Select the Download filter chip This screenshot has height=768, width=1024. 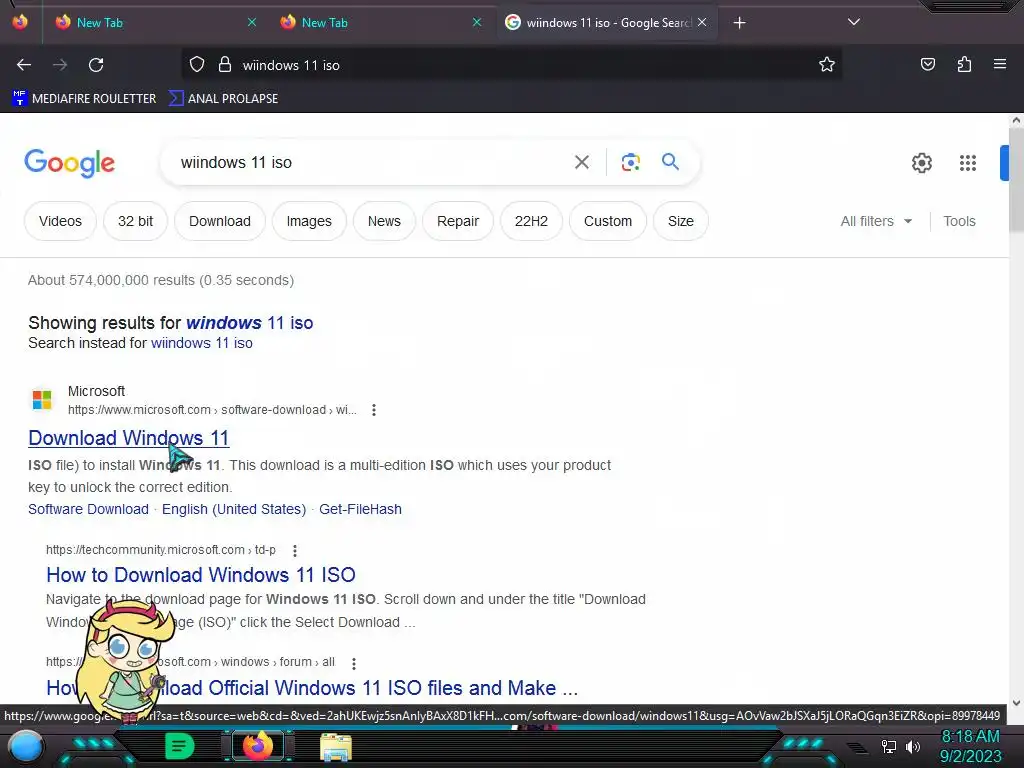[219, 221]
